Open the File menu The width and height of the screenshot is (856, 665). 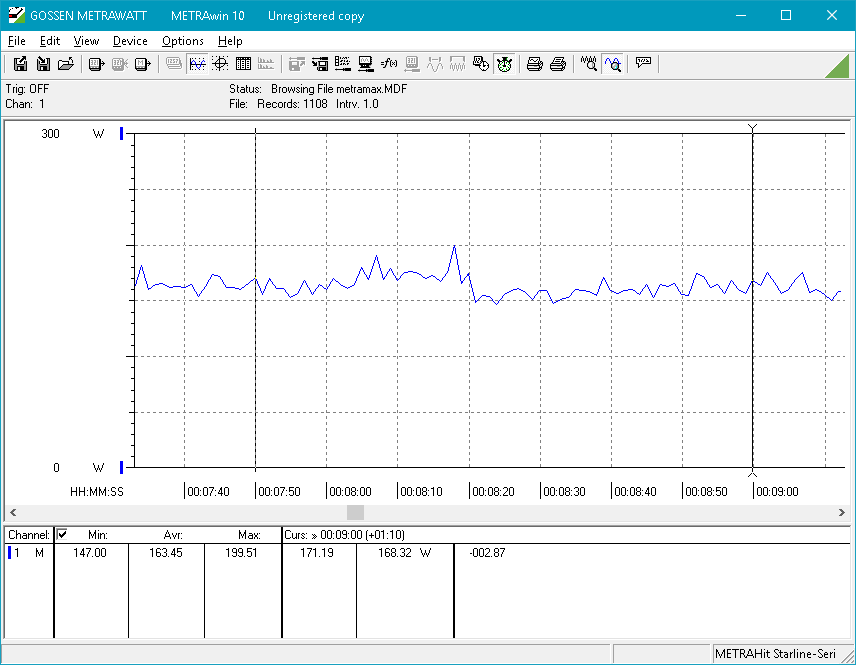16,41
